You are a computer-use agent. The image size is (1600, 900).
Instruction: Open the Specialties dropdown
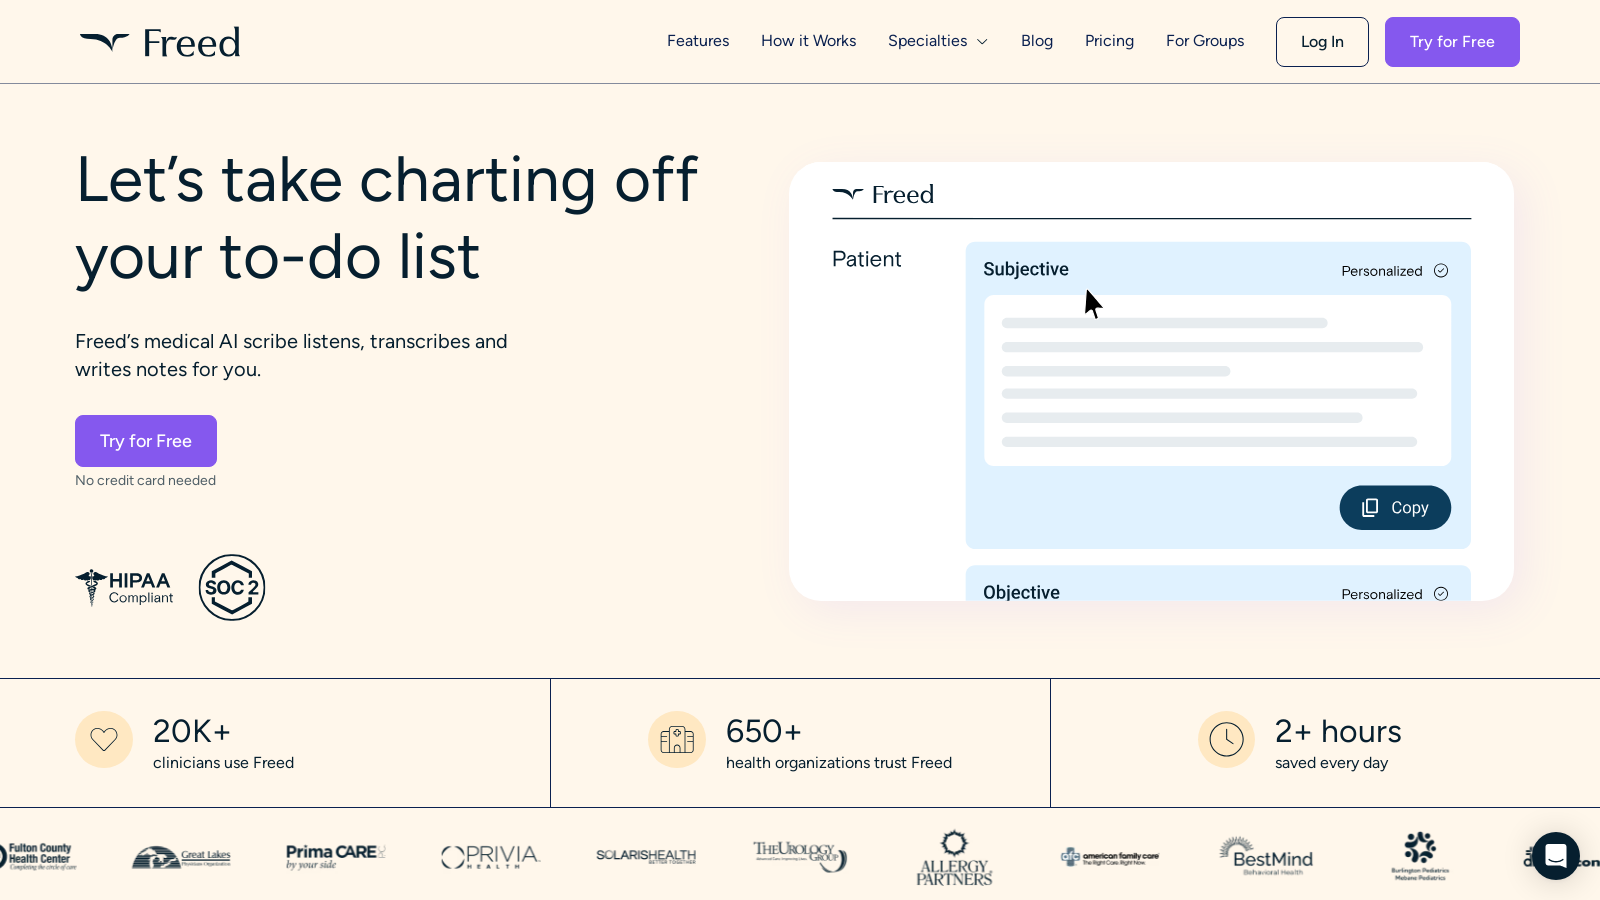coord(927,41)
